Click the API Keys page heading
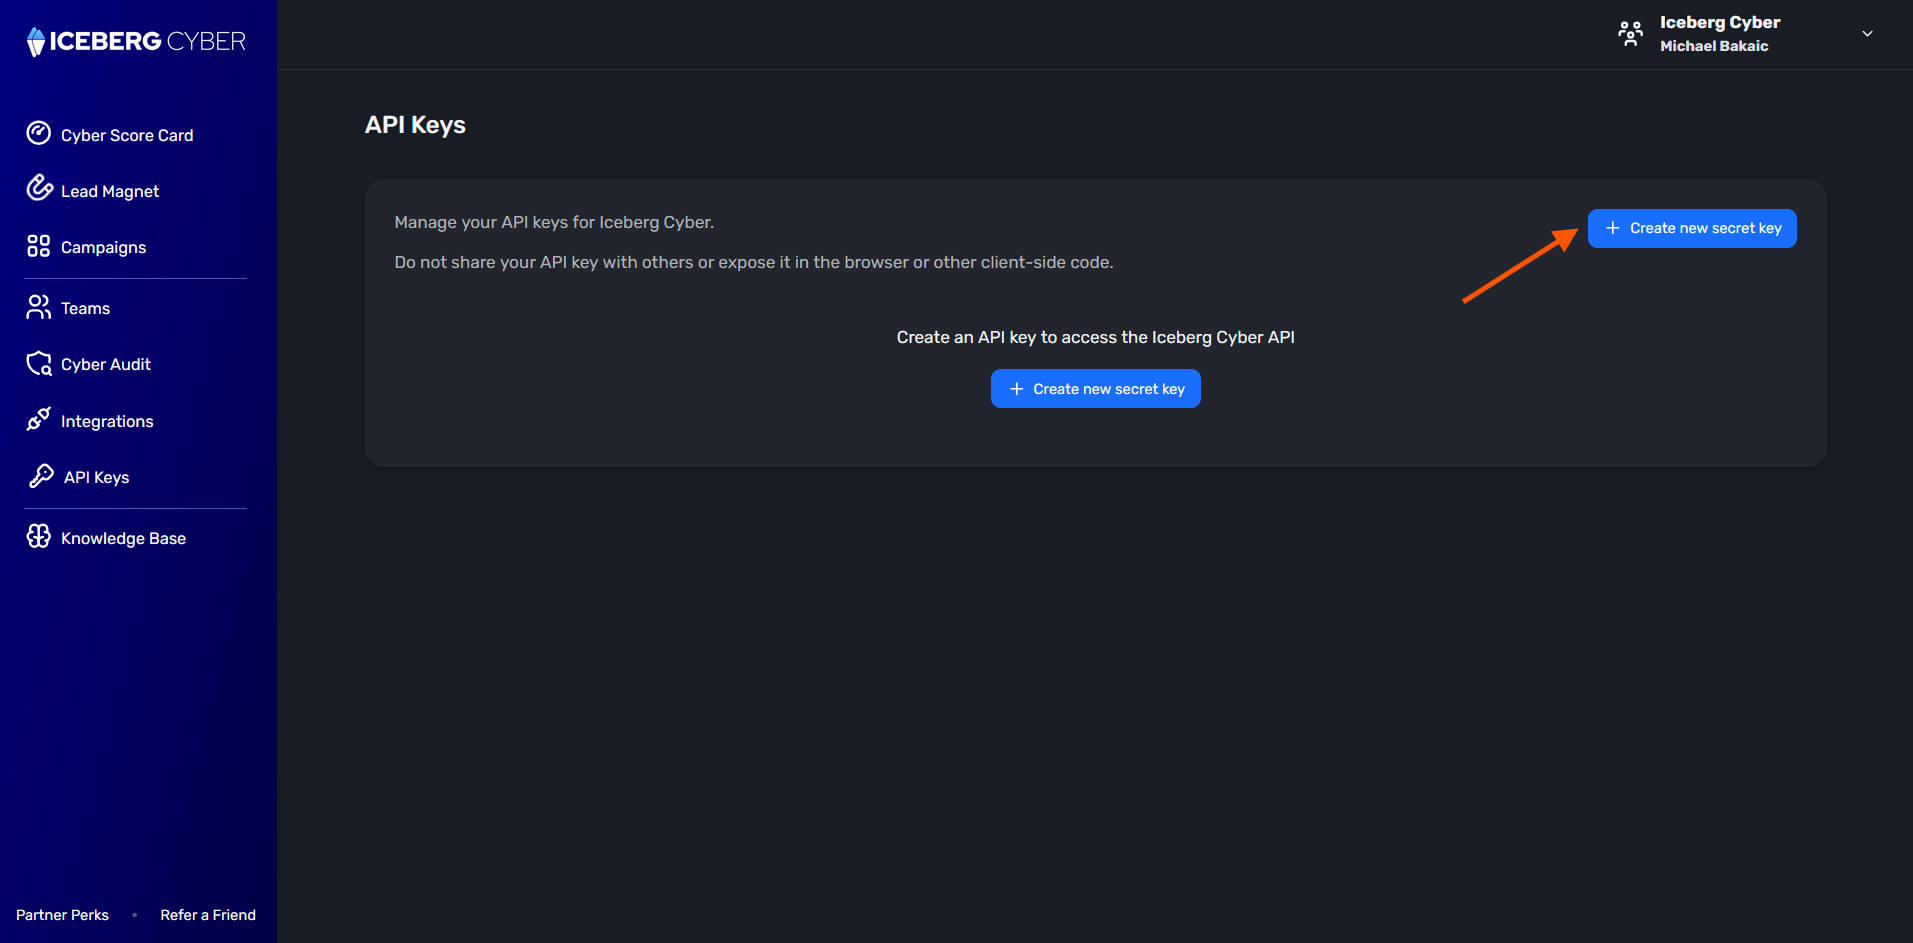This screenshot has width=1913, height=943. [415, 125]
